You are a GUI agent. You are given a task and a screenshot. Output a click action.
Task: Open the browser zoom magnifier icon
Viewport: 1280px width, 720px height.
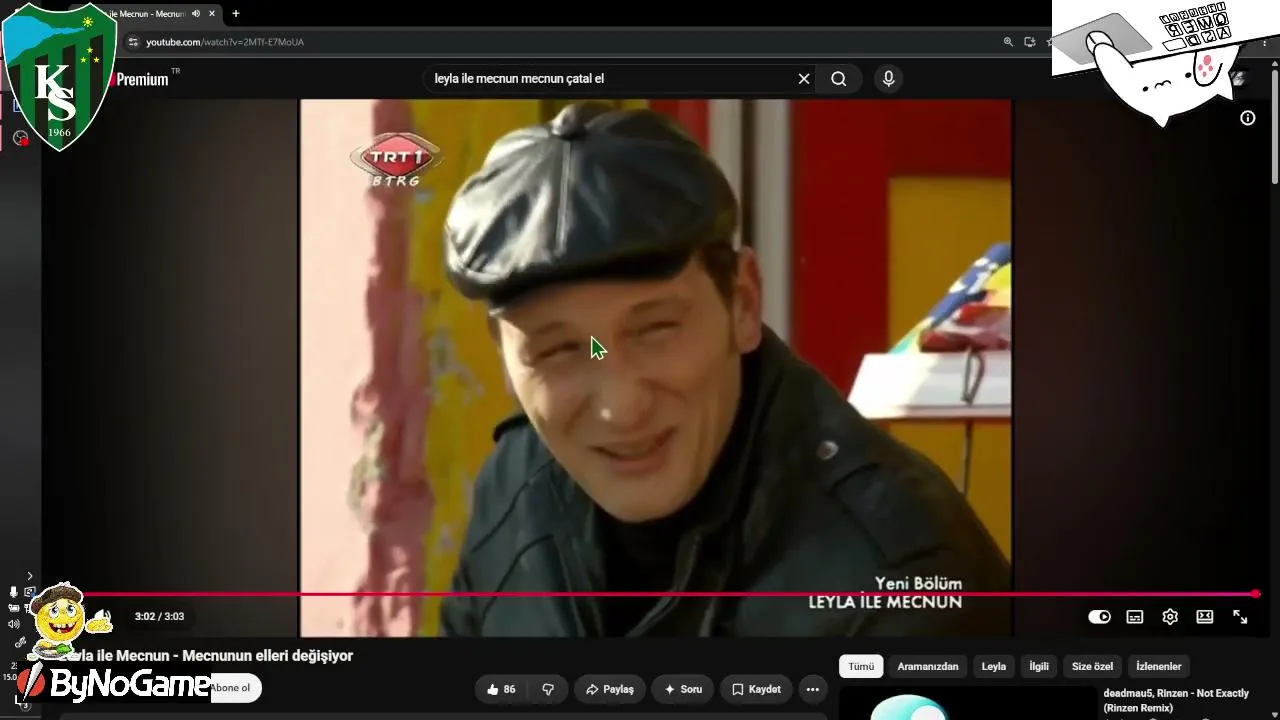(x=1008, y=42)
